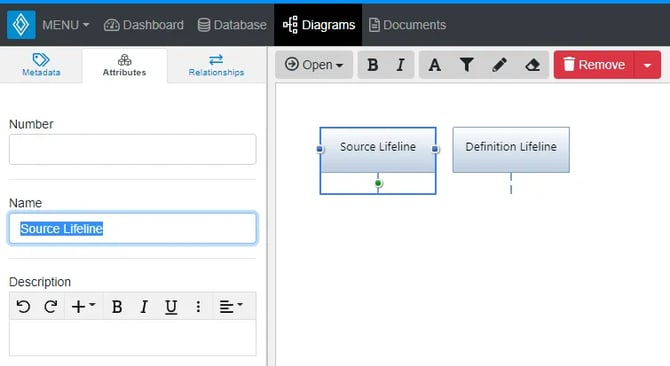Click the green connector dot on Source Lifeline

click(x=378, y=183)
